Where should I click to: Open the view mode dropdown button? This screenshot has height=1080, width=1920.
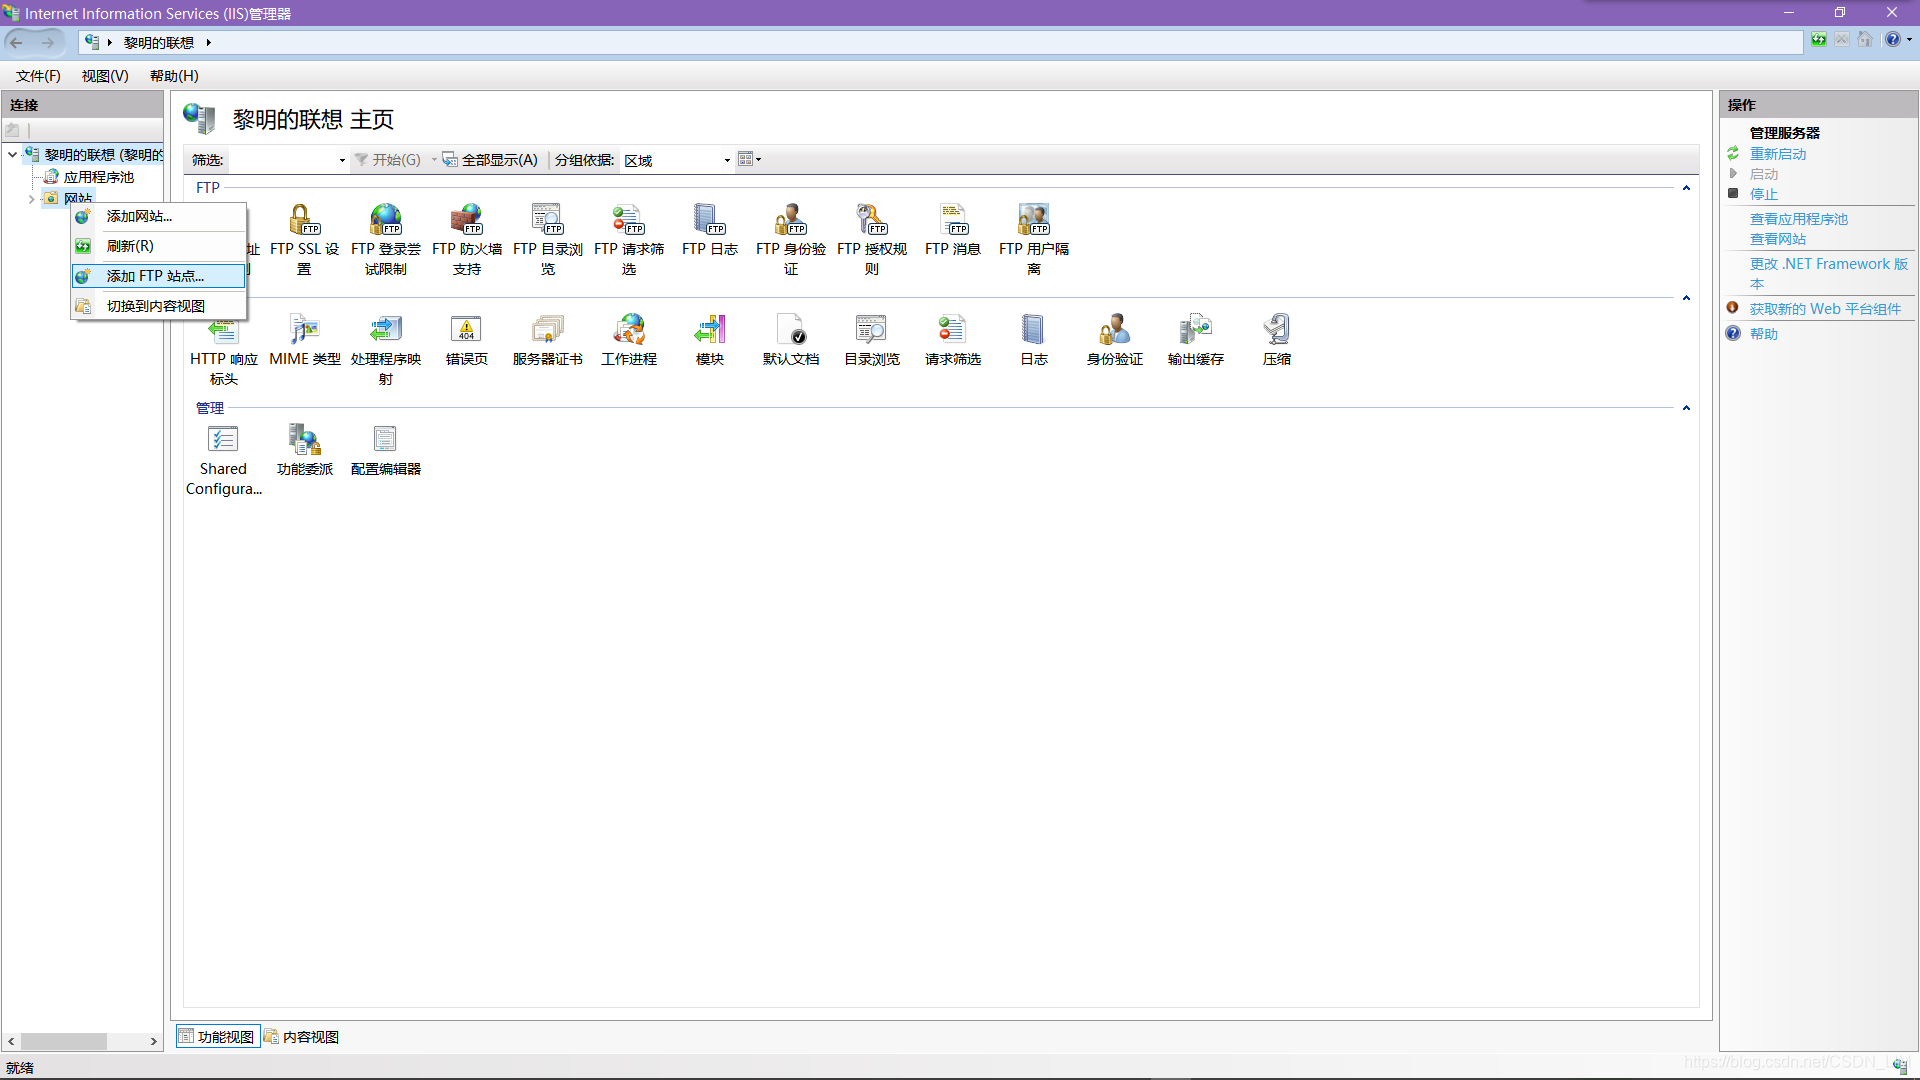point(749,159)
